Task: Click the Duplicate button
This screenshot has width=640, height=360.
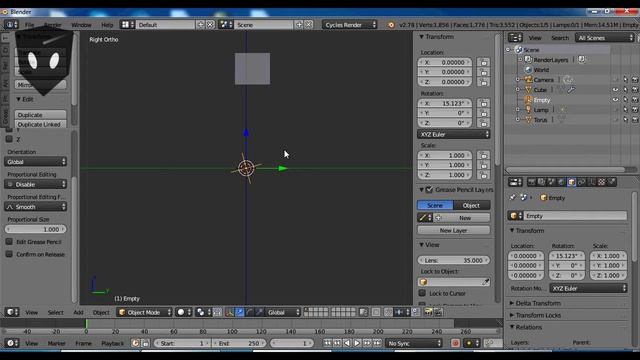Action: 40,115
